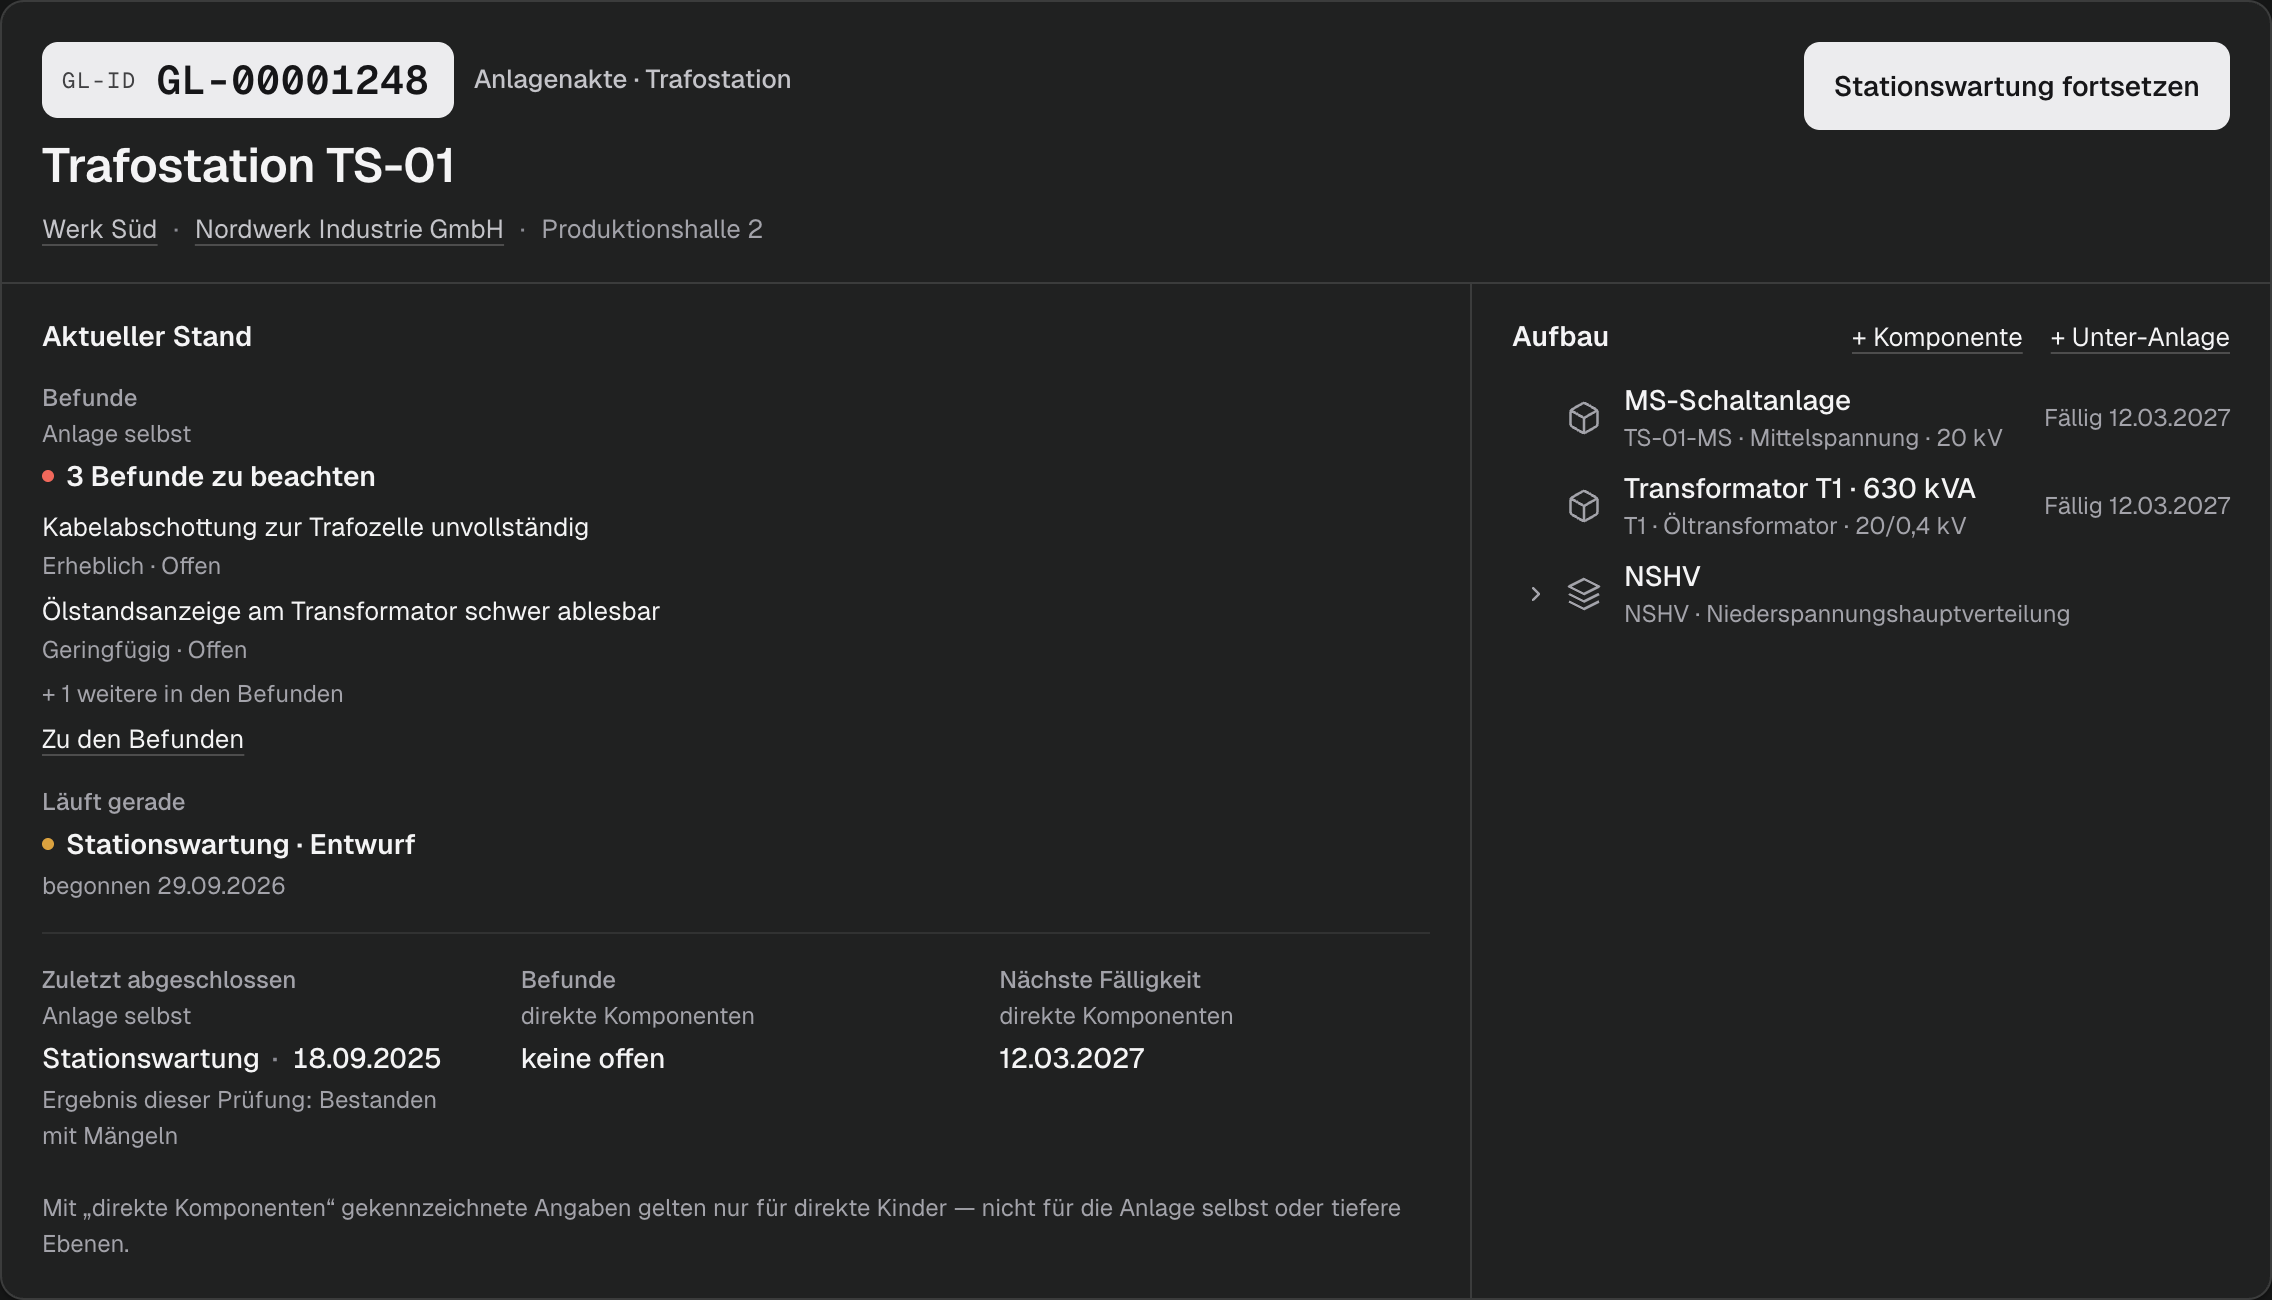2272x1300 pixels.
Task: Click the 'Geringfügig · Offen' severity text
Action: (144, 650)
